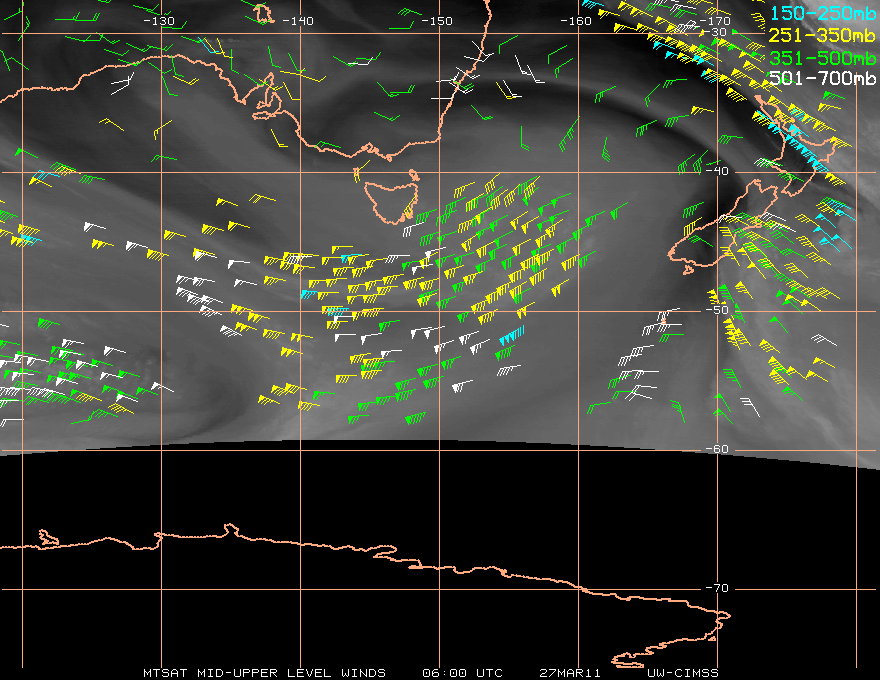Click the UW-CIMSS credit text
880x680 pixels.
682,672
